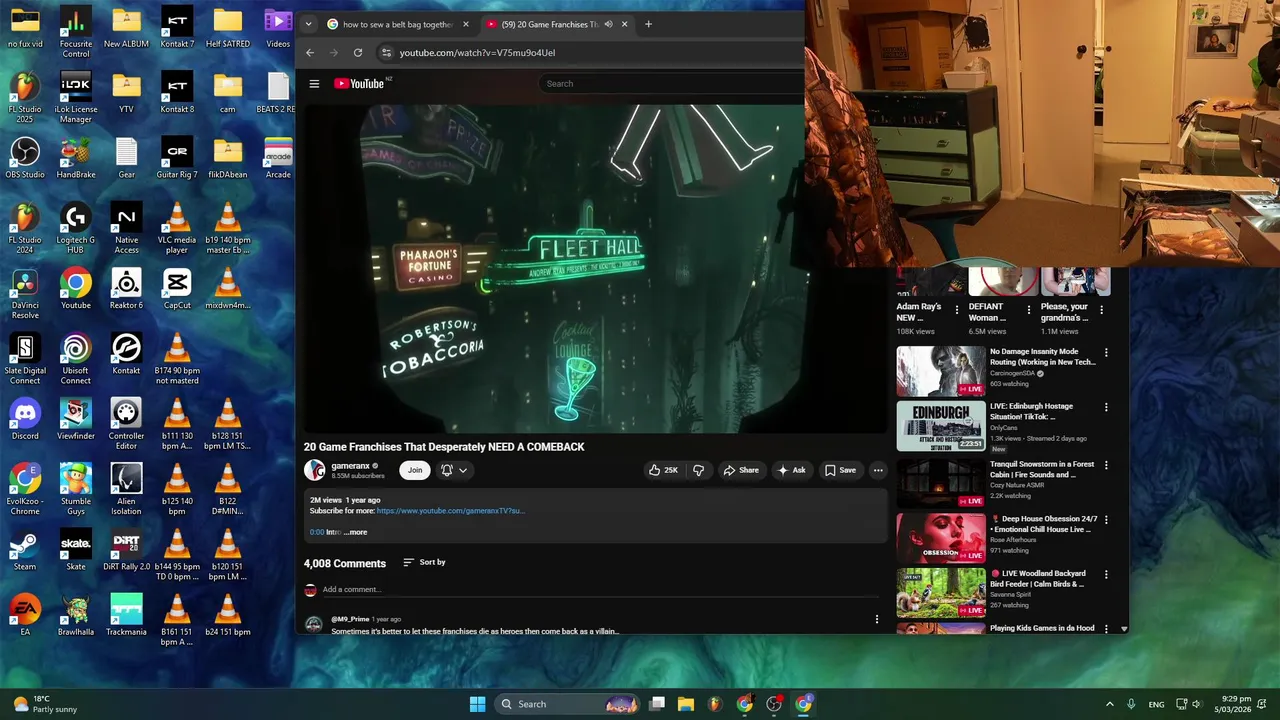1280x720 pixels.
Task: Go back in the browser
Action: pos(310,53)
